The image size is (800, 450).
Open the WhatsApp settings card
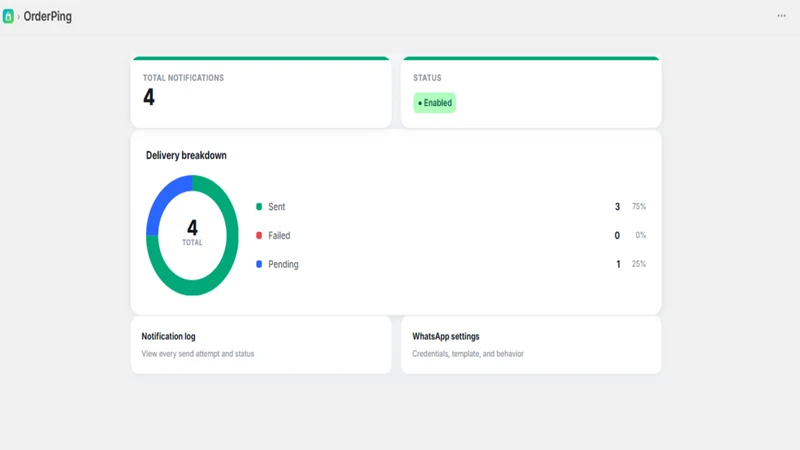[531, 345]
